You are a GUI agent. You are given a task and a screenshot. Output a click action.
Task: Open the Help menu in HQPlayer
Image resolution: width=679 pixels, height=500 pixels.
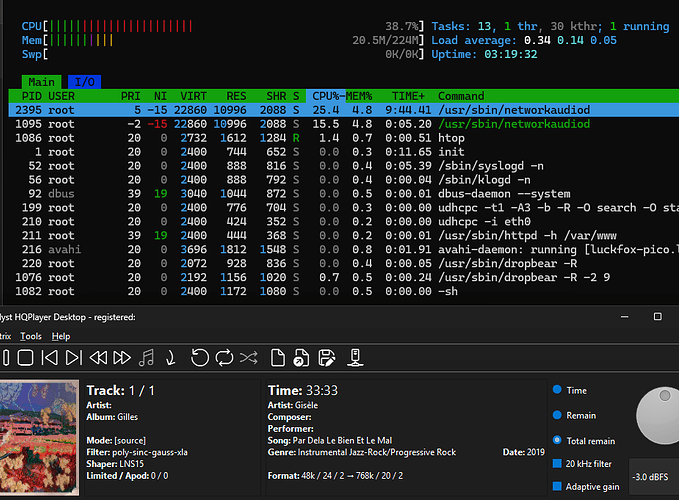pyautogui.click(x=61, y=336)
